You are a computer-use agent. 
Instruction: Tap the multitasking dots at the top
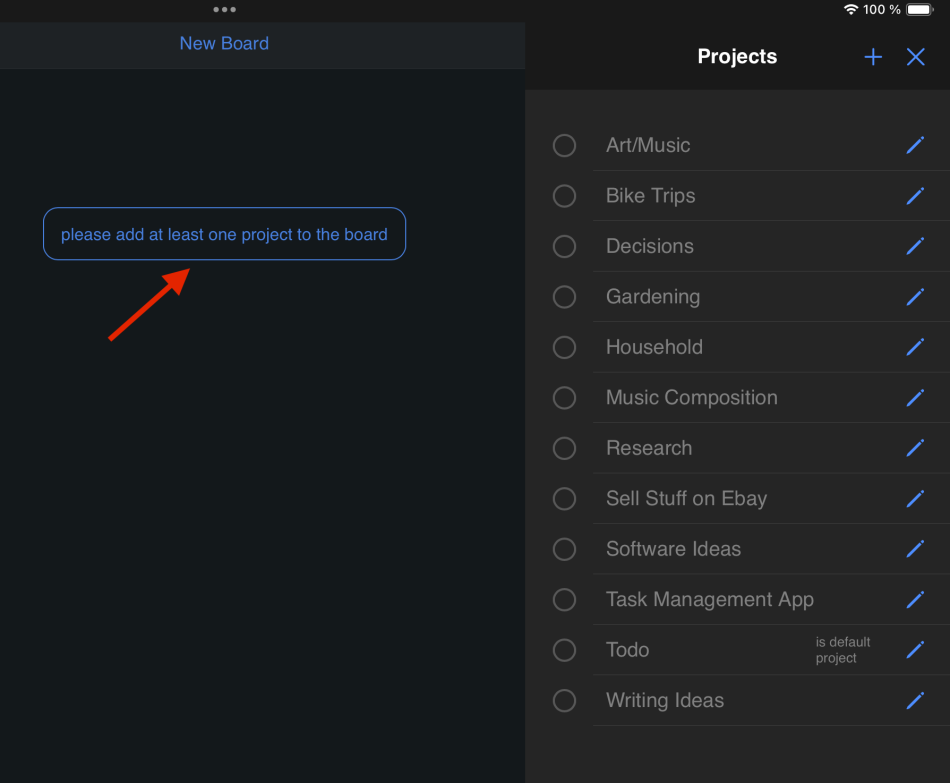(224, 10)
